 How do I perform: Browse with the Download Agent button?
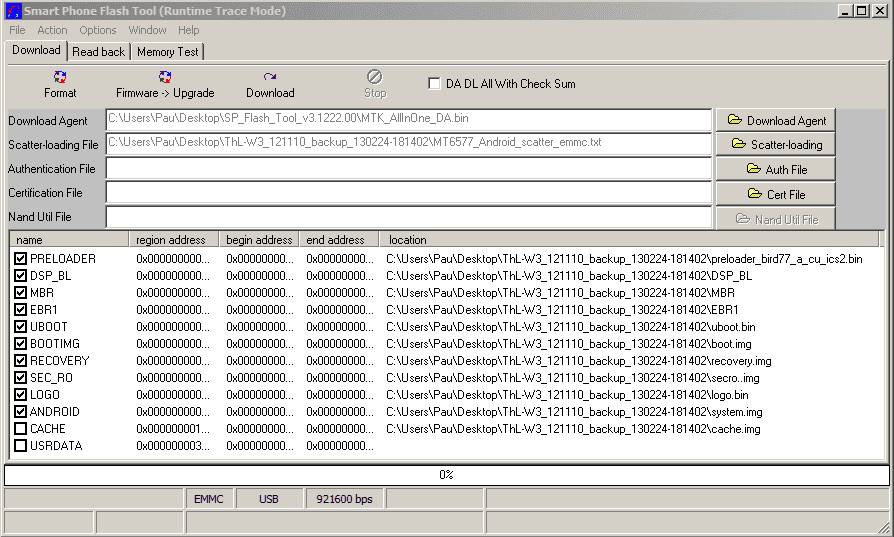tap(775, 120)
